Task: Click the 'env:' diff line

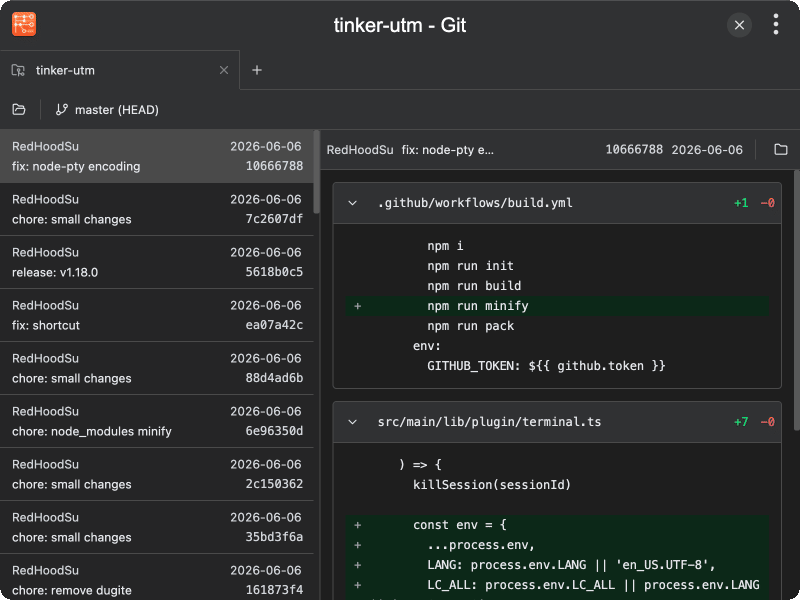Action: point(557,346)
